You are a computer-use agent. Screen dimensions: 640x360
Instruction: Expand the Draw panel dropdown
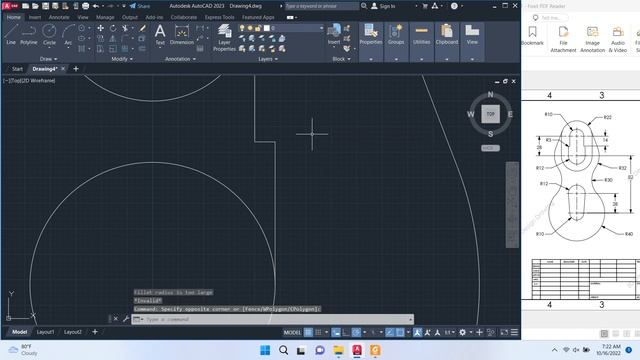pos(48,59)
